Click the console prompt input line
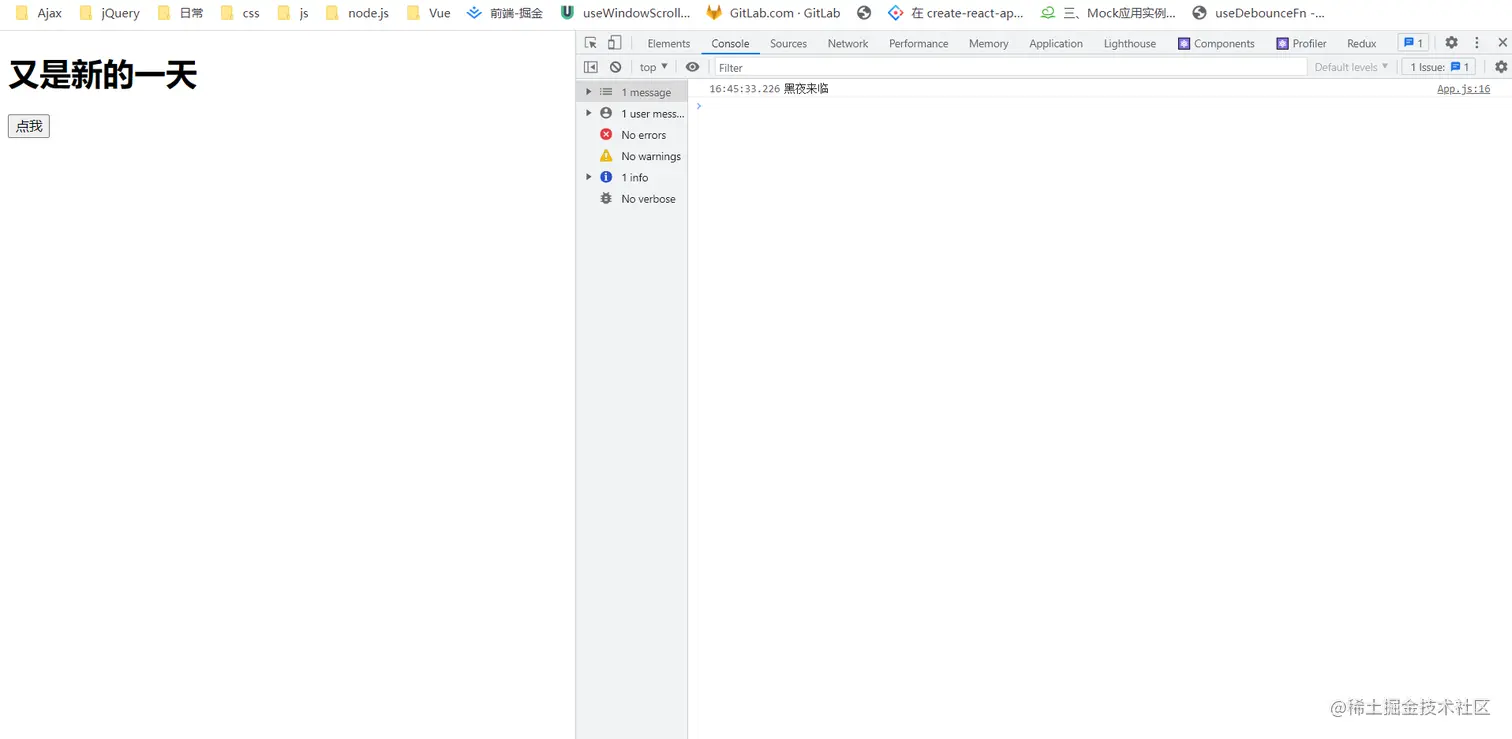This screenshot has width=1512, height=739. [1100, 106]
